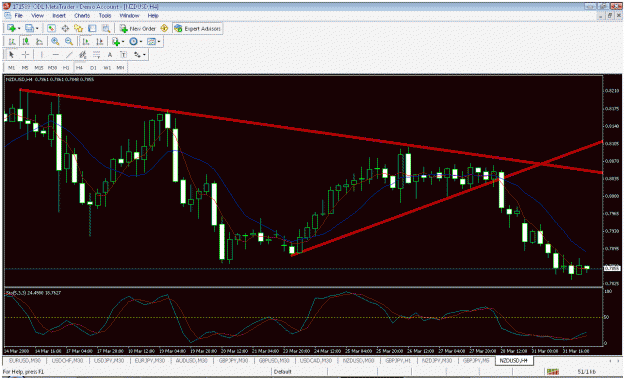
Task: Open the File menu
Action: [x=18, y=16]
